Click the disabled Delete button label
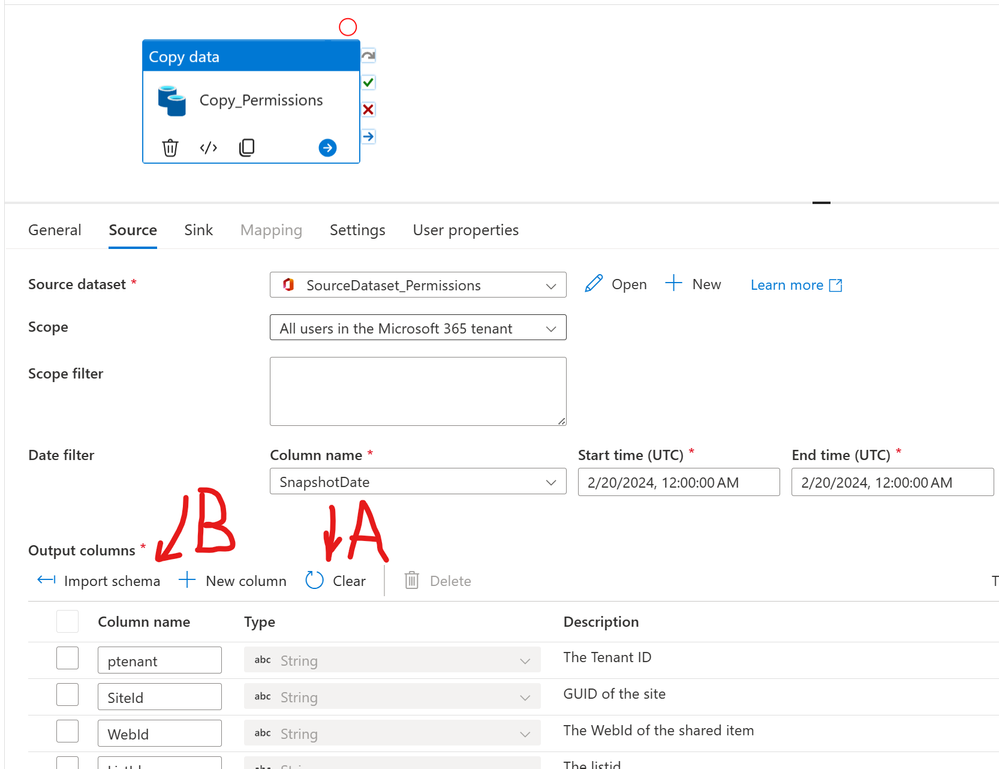 [450, 581]
